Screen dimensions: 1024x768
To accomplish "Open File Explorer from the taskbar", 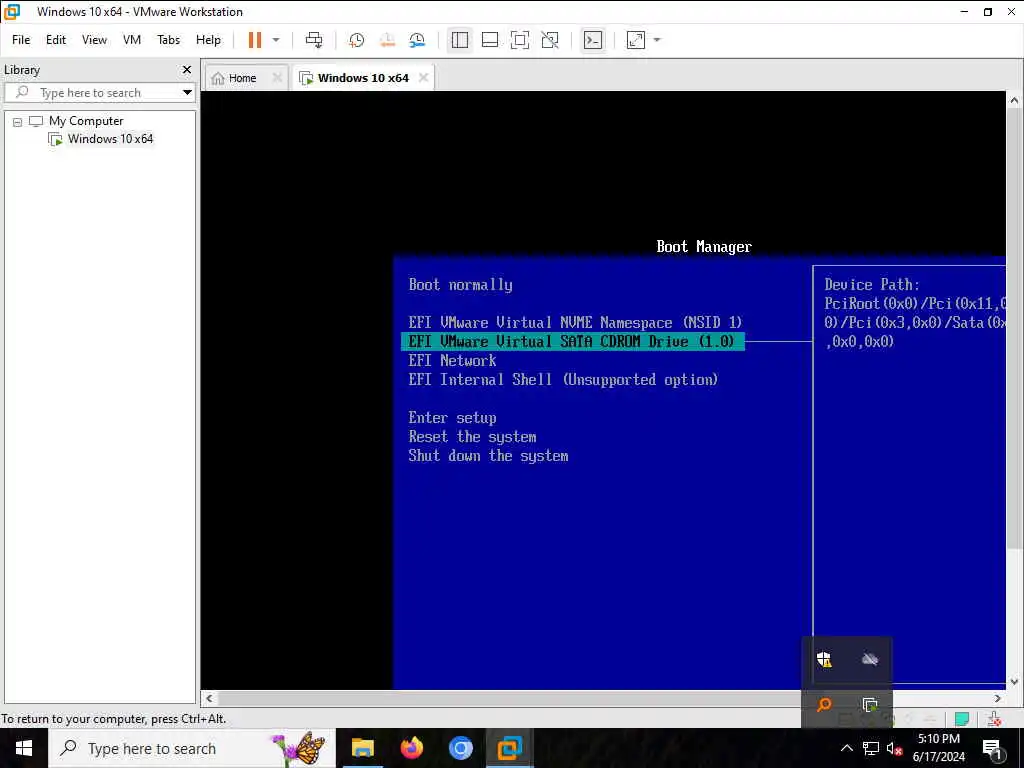I will tap(362, 748).
